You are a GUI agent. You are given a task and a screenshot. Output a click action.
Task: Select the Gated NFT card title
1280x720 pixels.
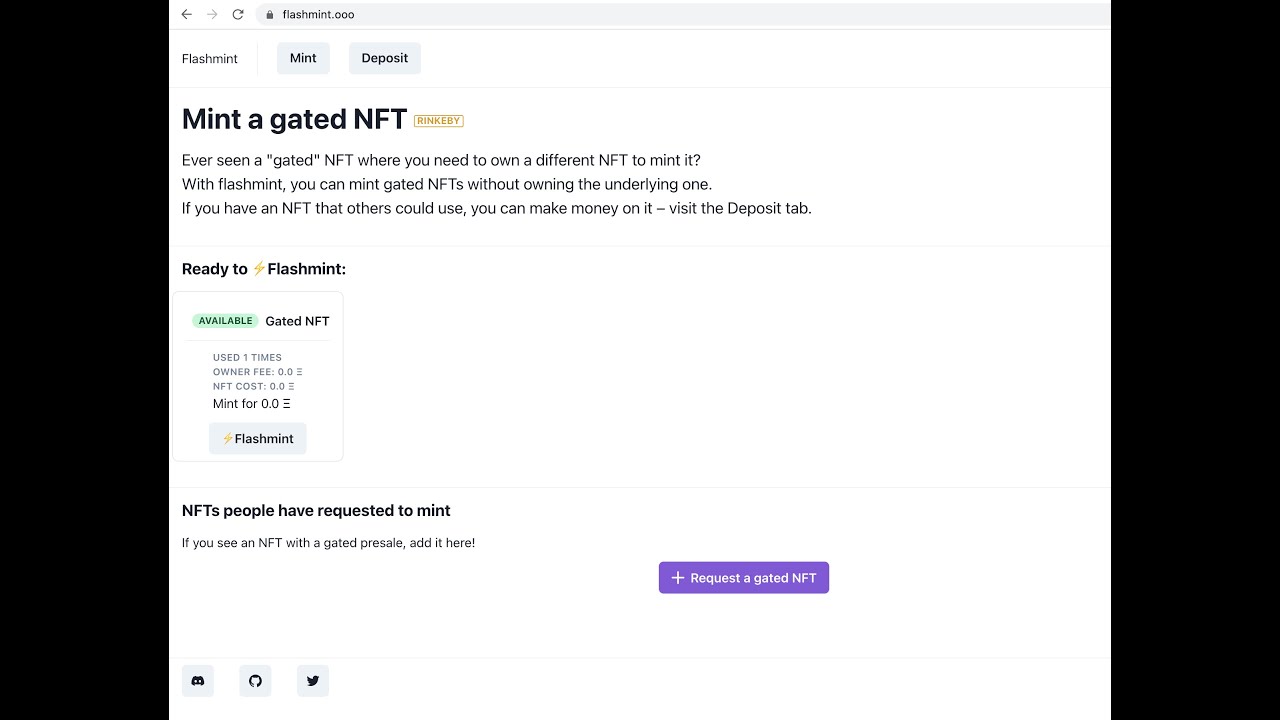[x=297, y=321]
